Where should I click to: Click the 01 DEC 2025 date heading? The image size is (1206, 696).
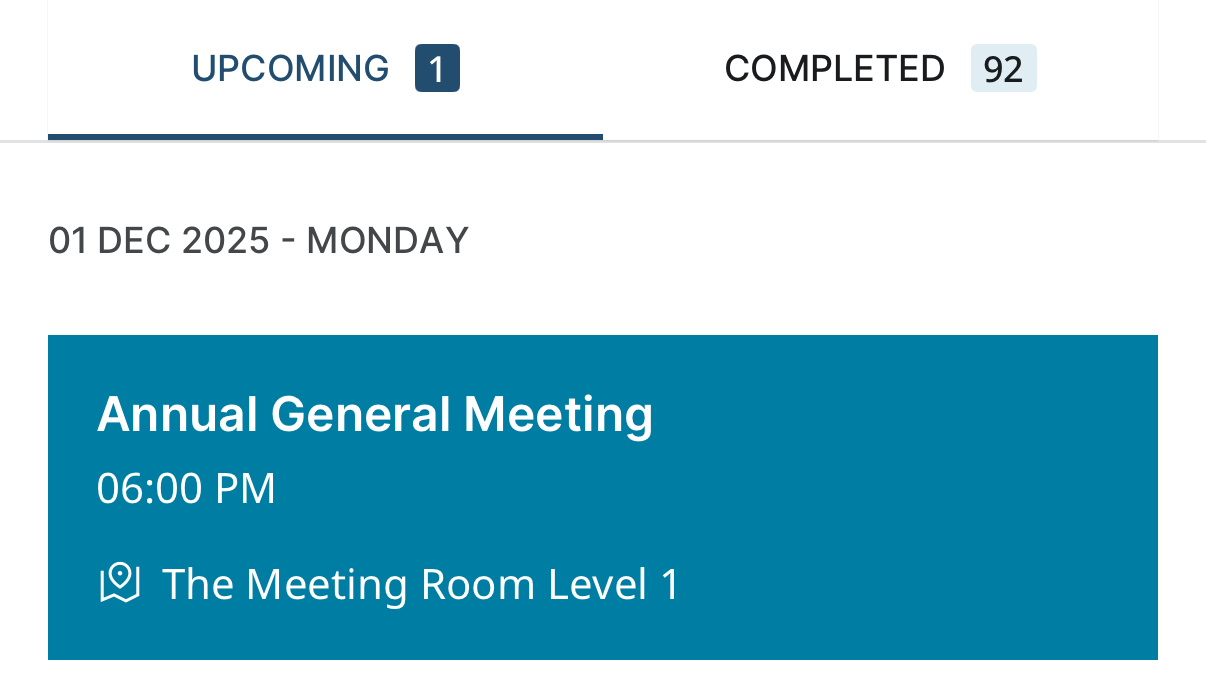[159, 241]
